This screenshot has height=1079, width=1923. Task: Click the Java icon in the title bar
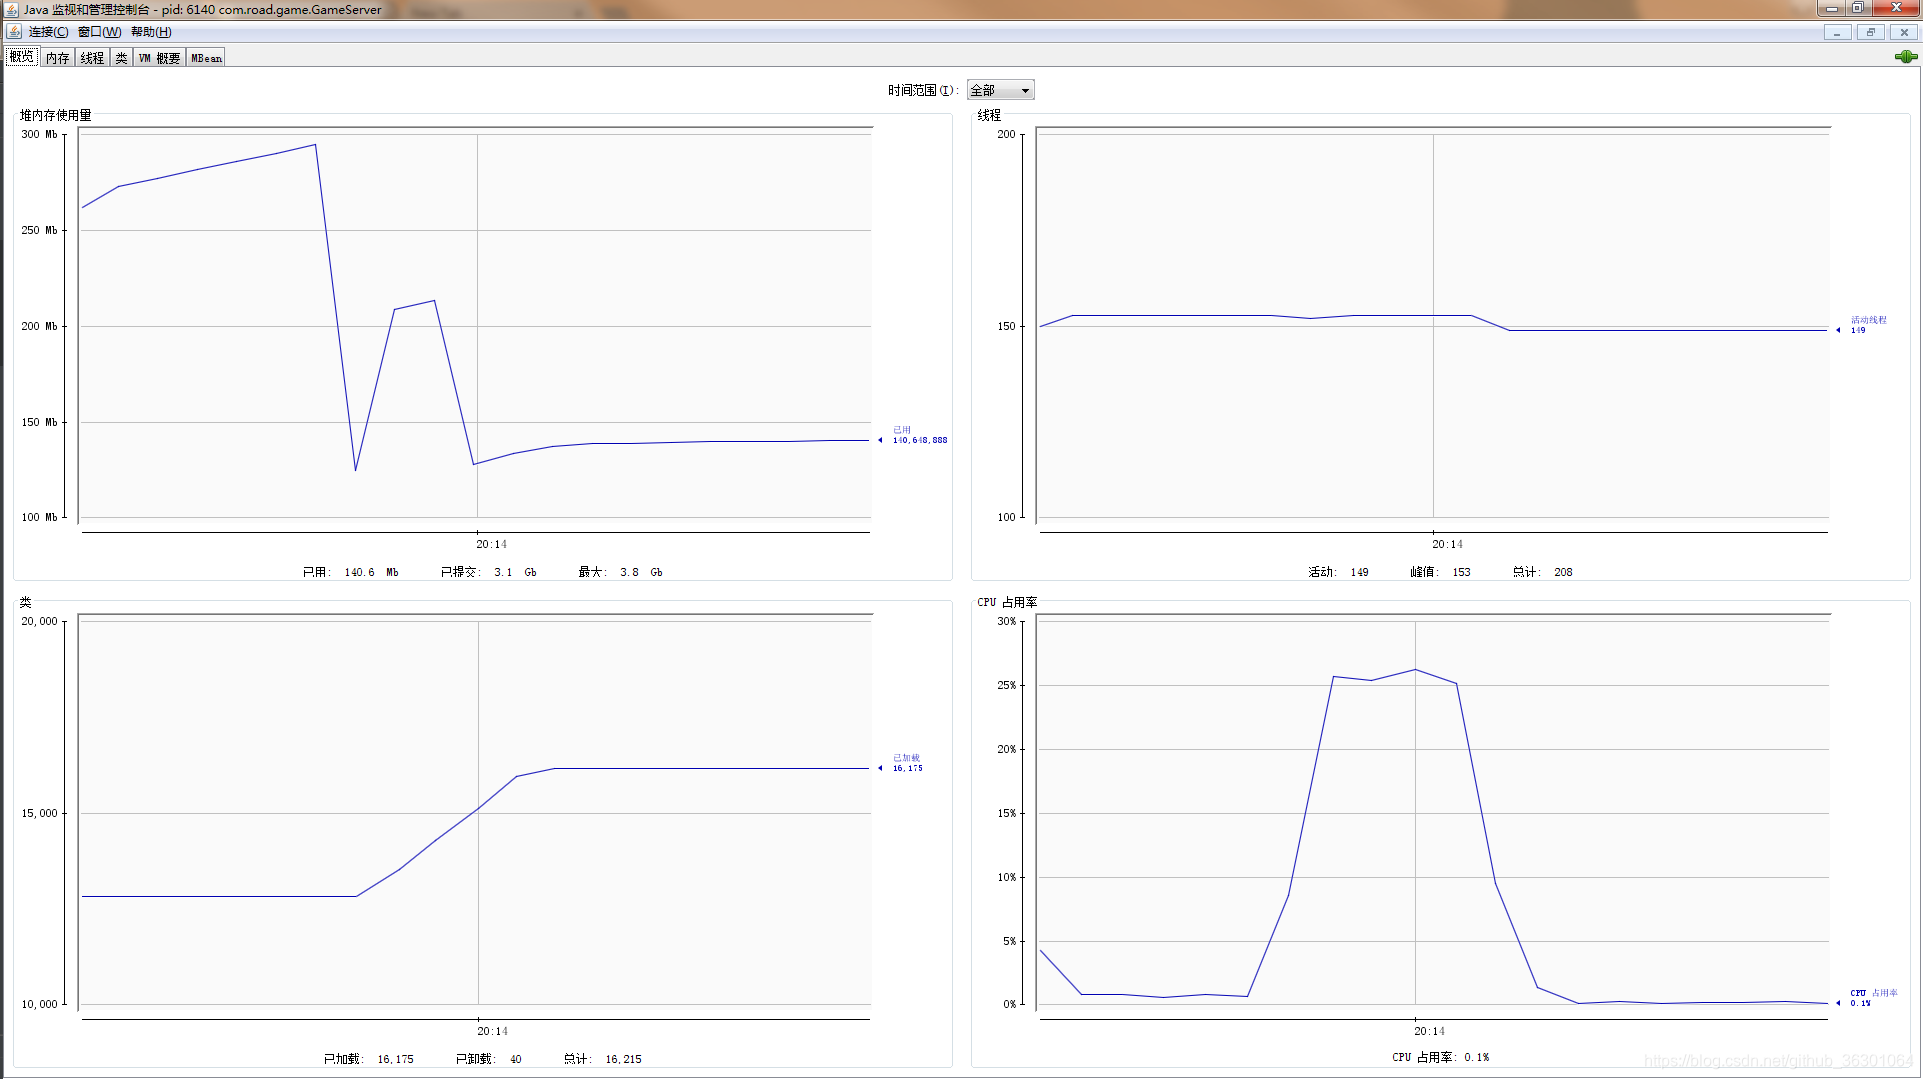[12, 9]
